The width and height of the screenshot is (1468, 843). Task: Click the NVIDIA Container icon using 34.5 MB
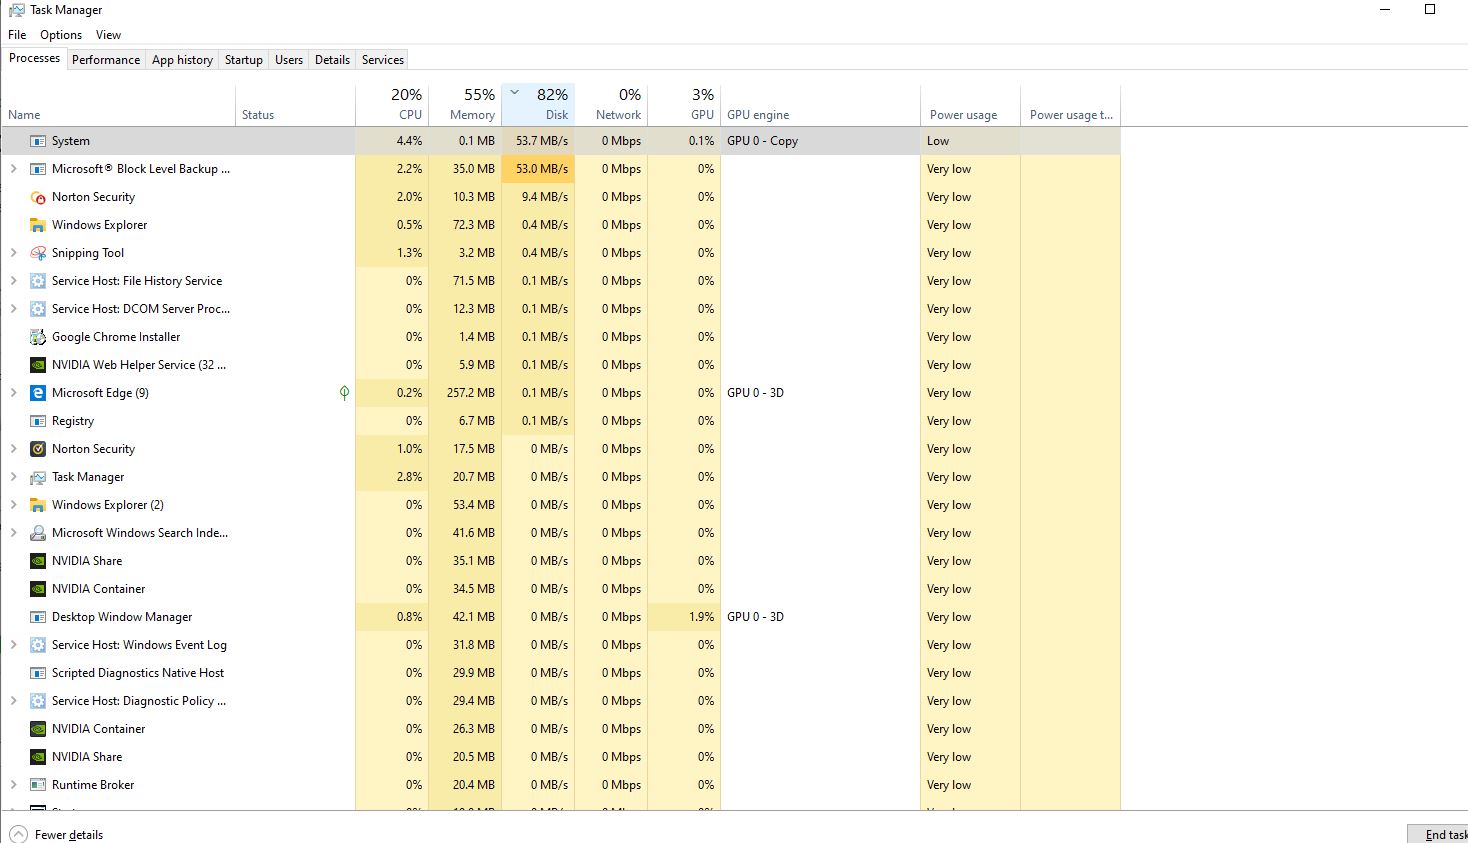(x=38, y=589)
